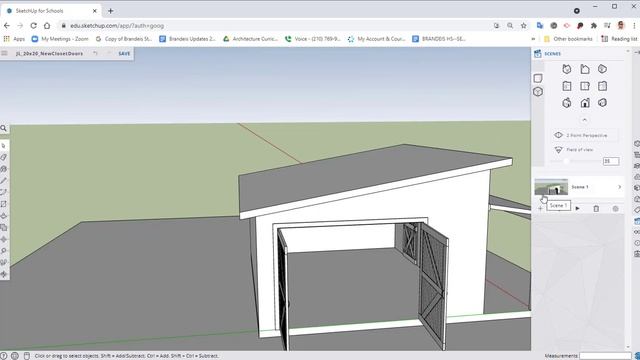This screenshot has height=360, width=640.
Task: Click the address bar URL
Action: [x=117, y=26]
